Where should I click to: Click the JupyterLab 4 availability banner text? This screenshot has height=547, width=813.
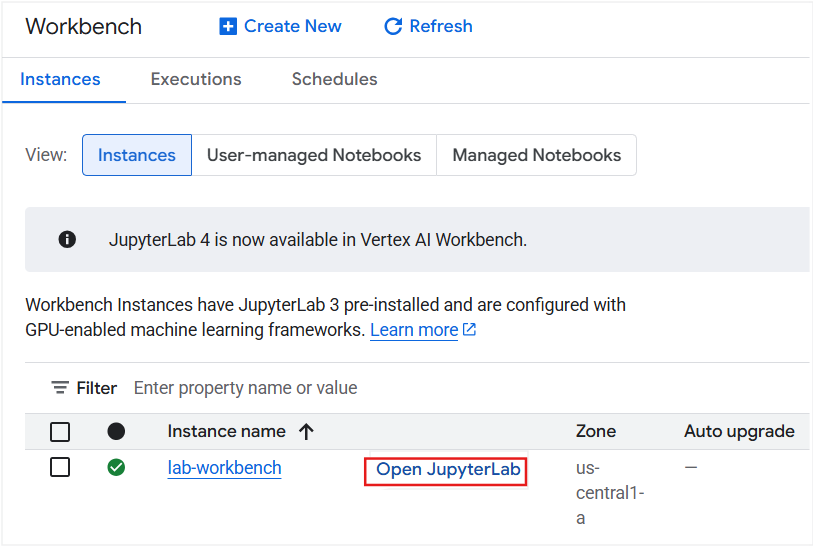(x=318, y=240)
